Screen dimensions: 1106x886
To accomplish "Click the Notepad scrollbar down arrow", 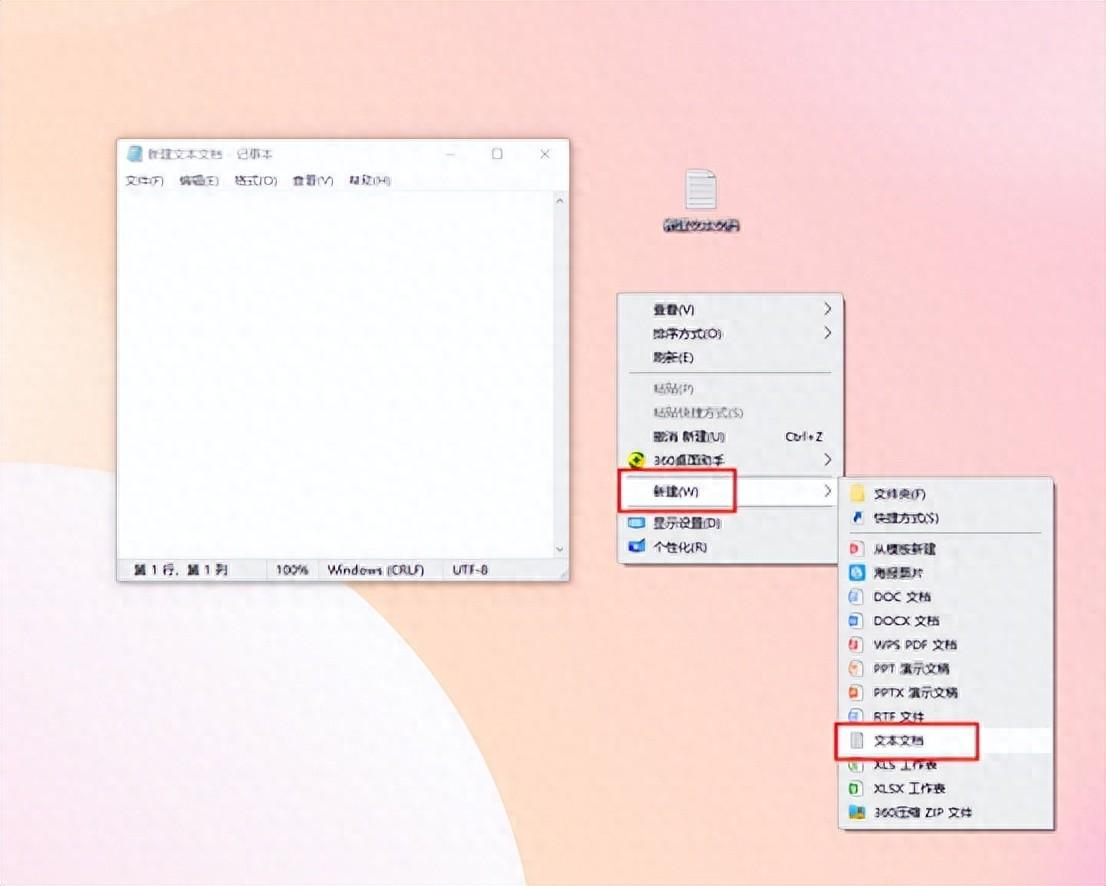I will 559,549.
